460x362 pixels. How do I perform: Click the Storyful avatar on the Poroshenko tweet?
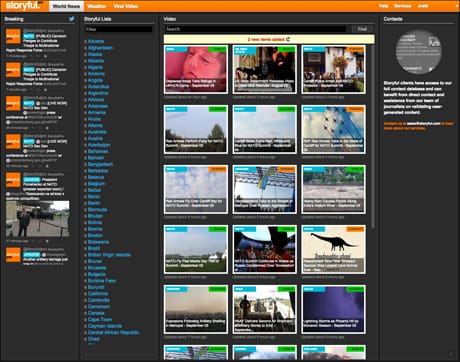tap(13, 180)
